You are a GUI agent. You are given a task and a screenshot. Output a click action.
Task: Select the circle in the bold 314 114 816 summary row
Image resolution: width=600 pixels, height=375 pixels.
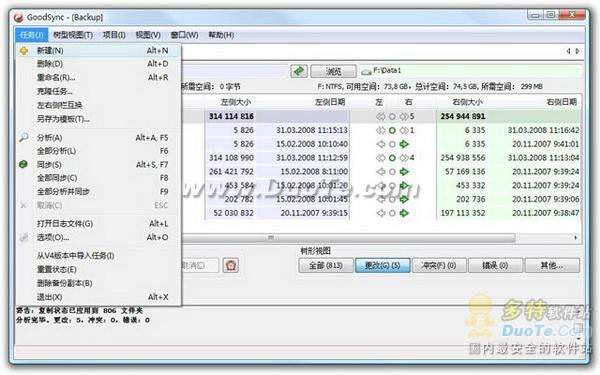click(x=392, y=117)
